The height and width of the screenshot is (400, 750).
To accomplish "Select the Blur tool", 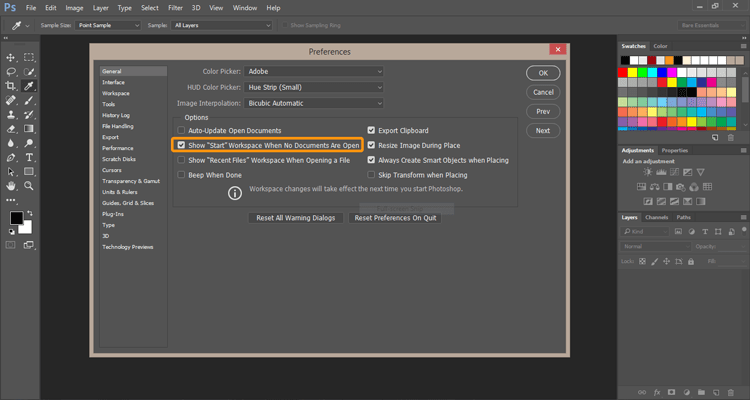I will (11, 143).
